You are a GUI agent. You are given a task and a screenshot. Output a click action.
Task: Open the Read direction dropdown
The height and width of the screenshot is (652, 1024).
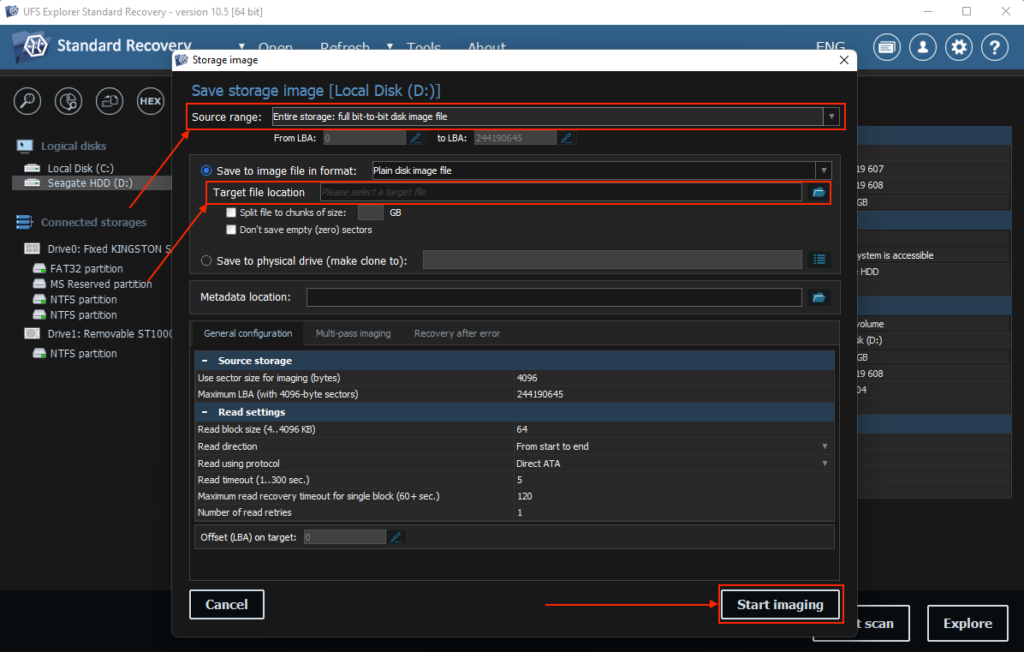click(824, 446)
